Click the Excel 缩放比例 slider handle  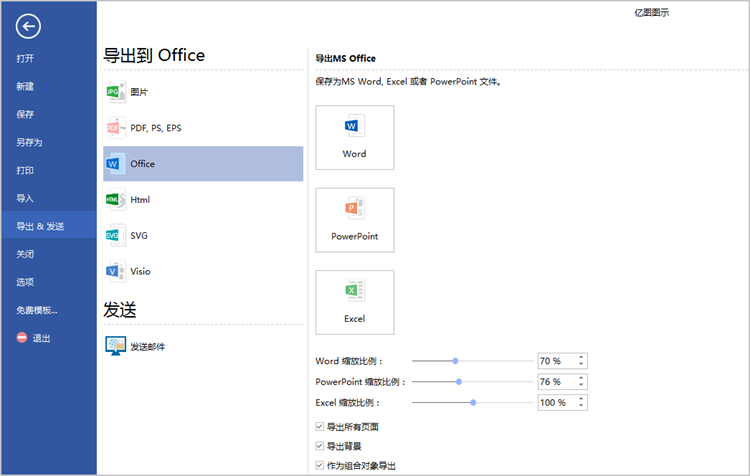(473, 402)
